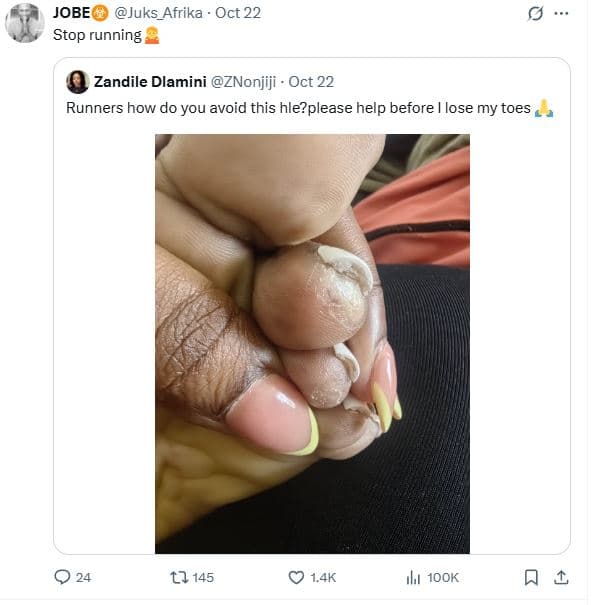Visit the @Juks_Afrika handle
This screenshot has height=605, width=606.
158,14
